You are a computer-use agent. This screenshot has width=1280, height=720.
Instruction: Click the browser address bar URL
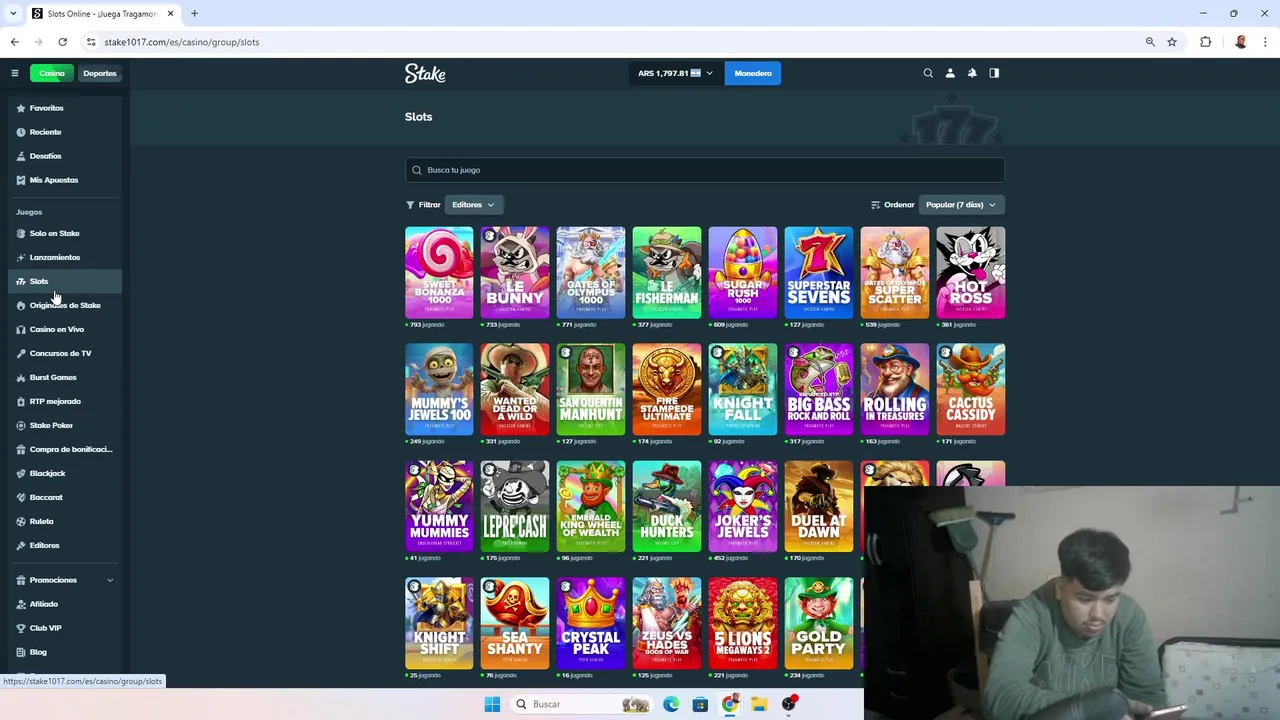click(x=182, y=42)
